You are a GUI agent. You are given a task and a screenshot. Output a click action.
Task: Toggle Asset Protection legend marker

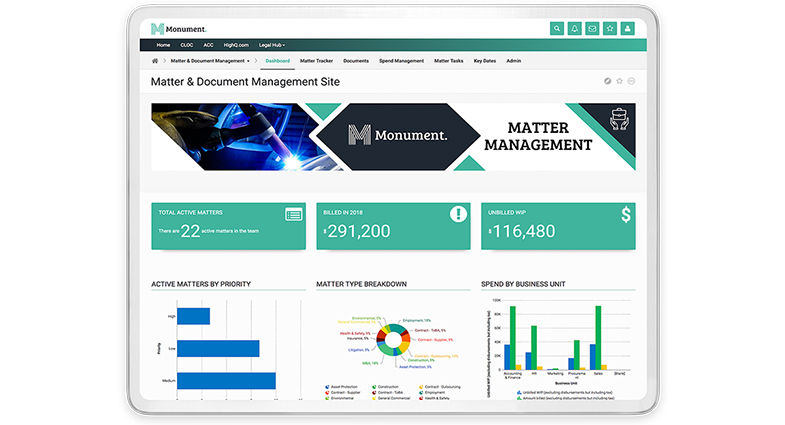coord(327,387)
